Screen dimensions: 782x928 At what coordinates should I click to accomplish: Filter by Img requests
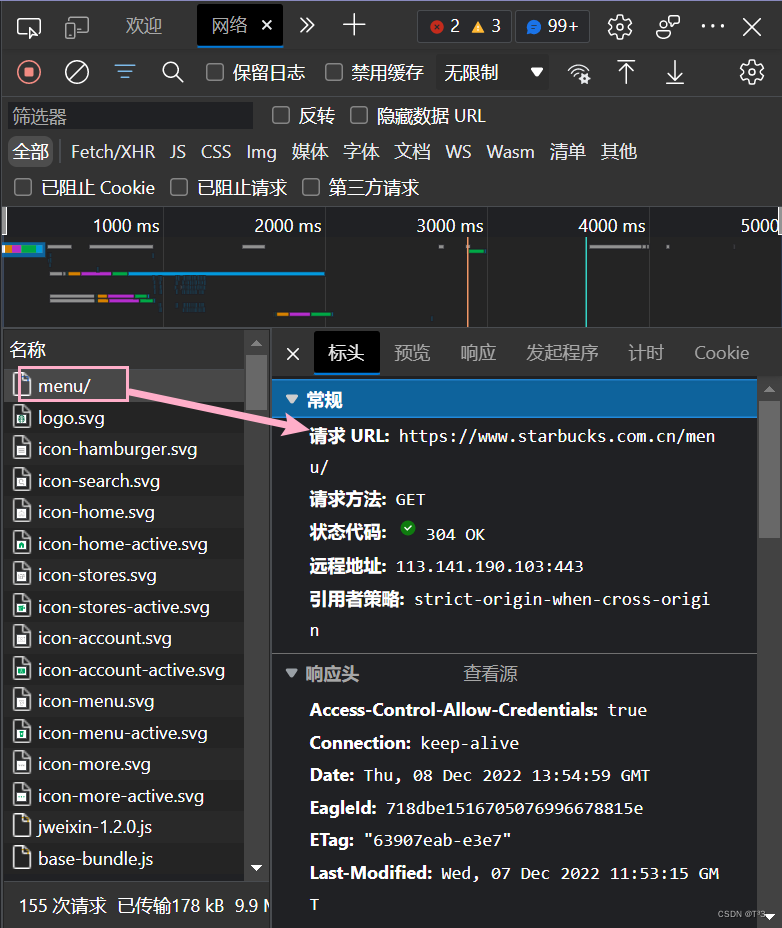point(262,152)
